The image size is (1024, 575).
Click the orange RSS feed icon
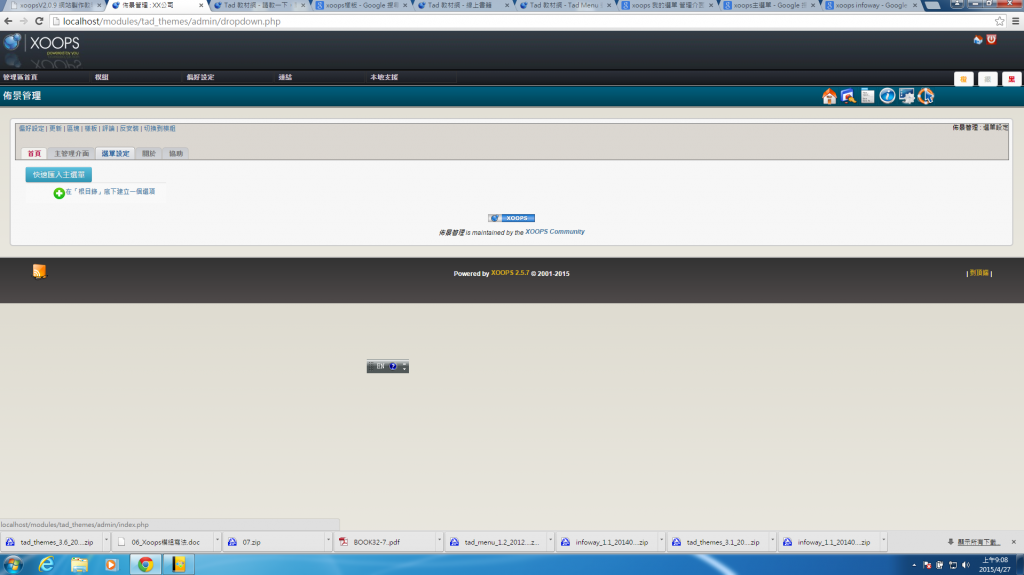pyautogui.click(x=39, y=271)
